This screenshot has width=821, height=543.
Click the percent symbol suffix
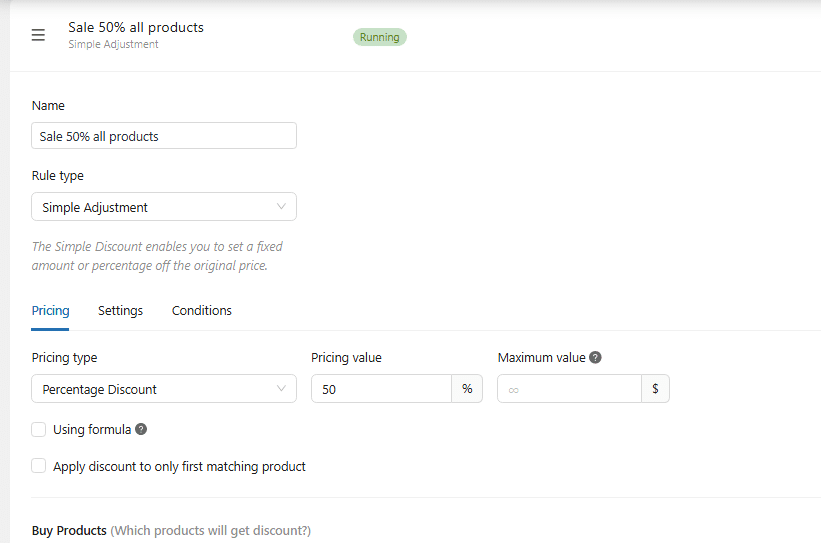coord(467,389)
